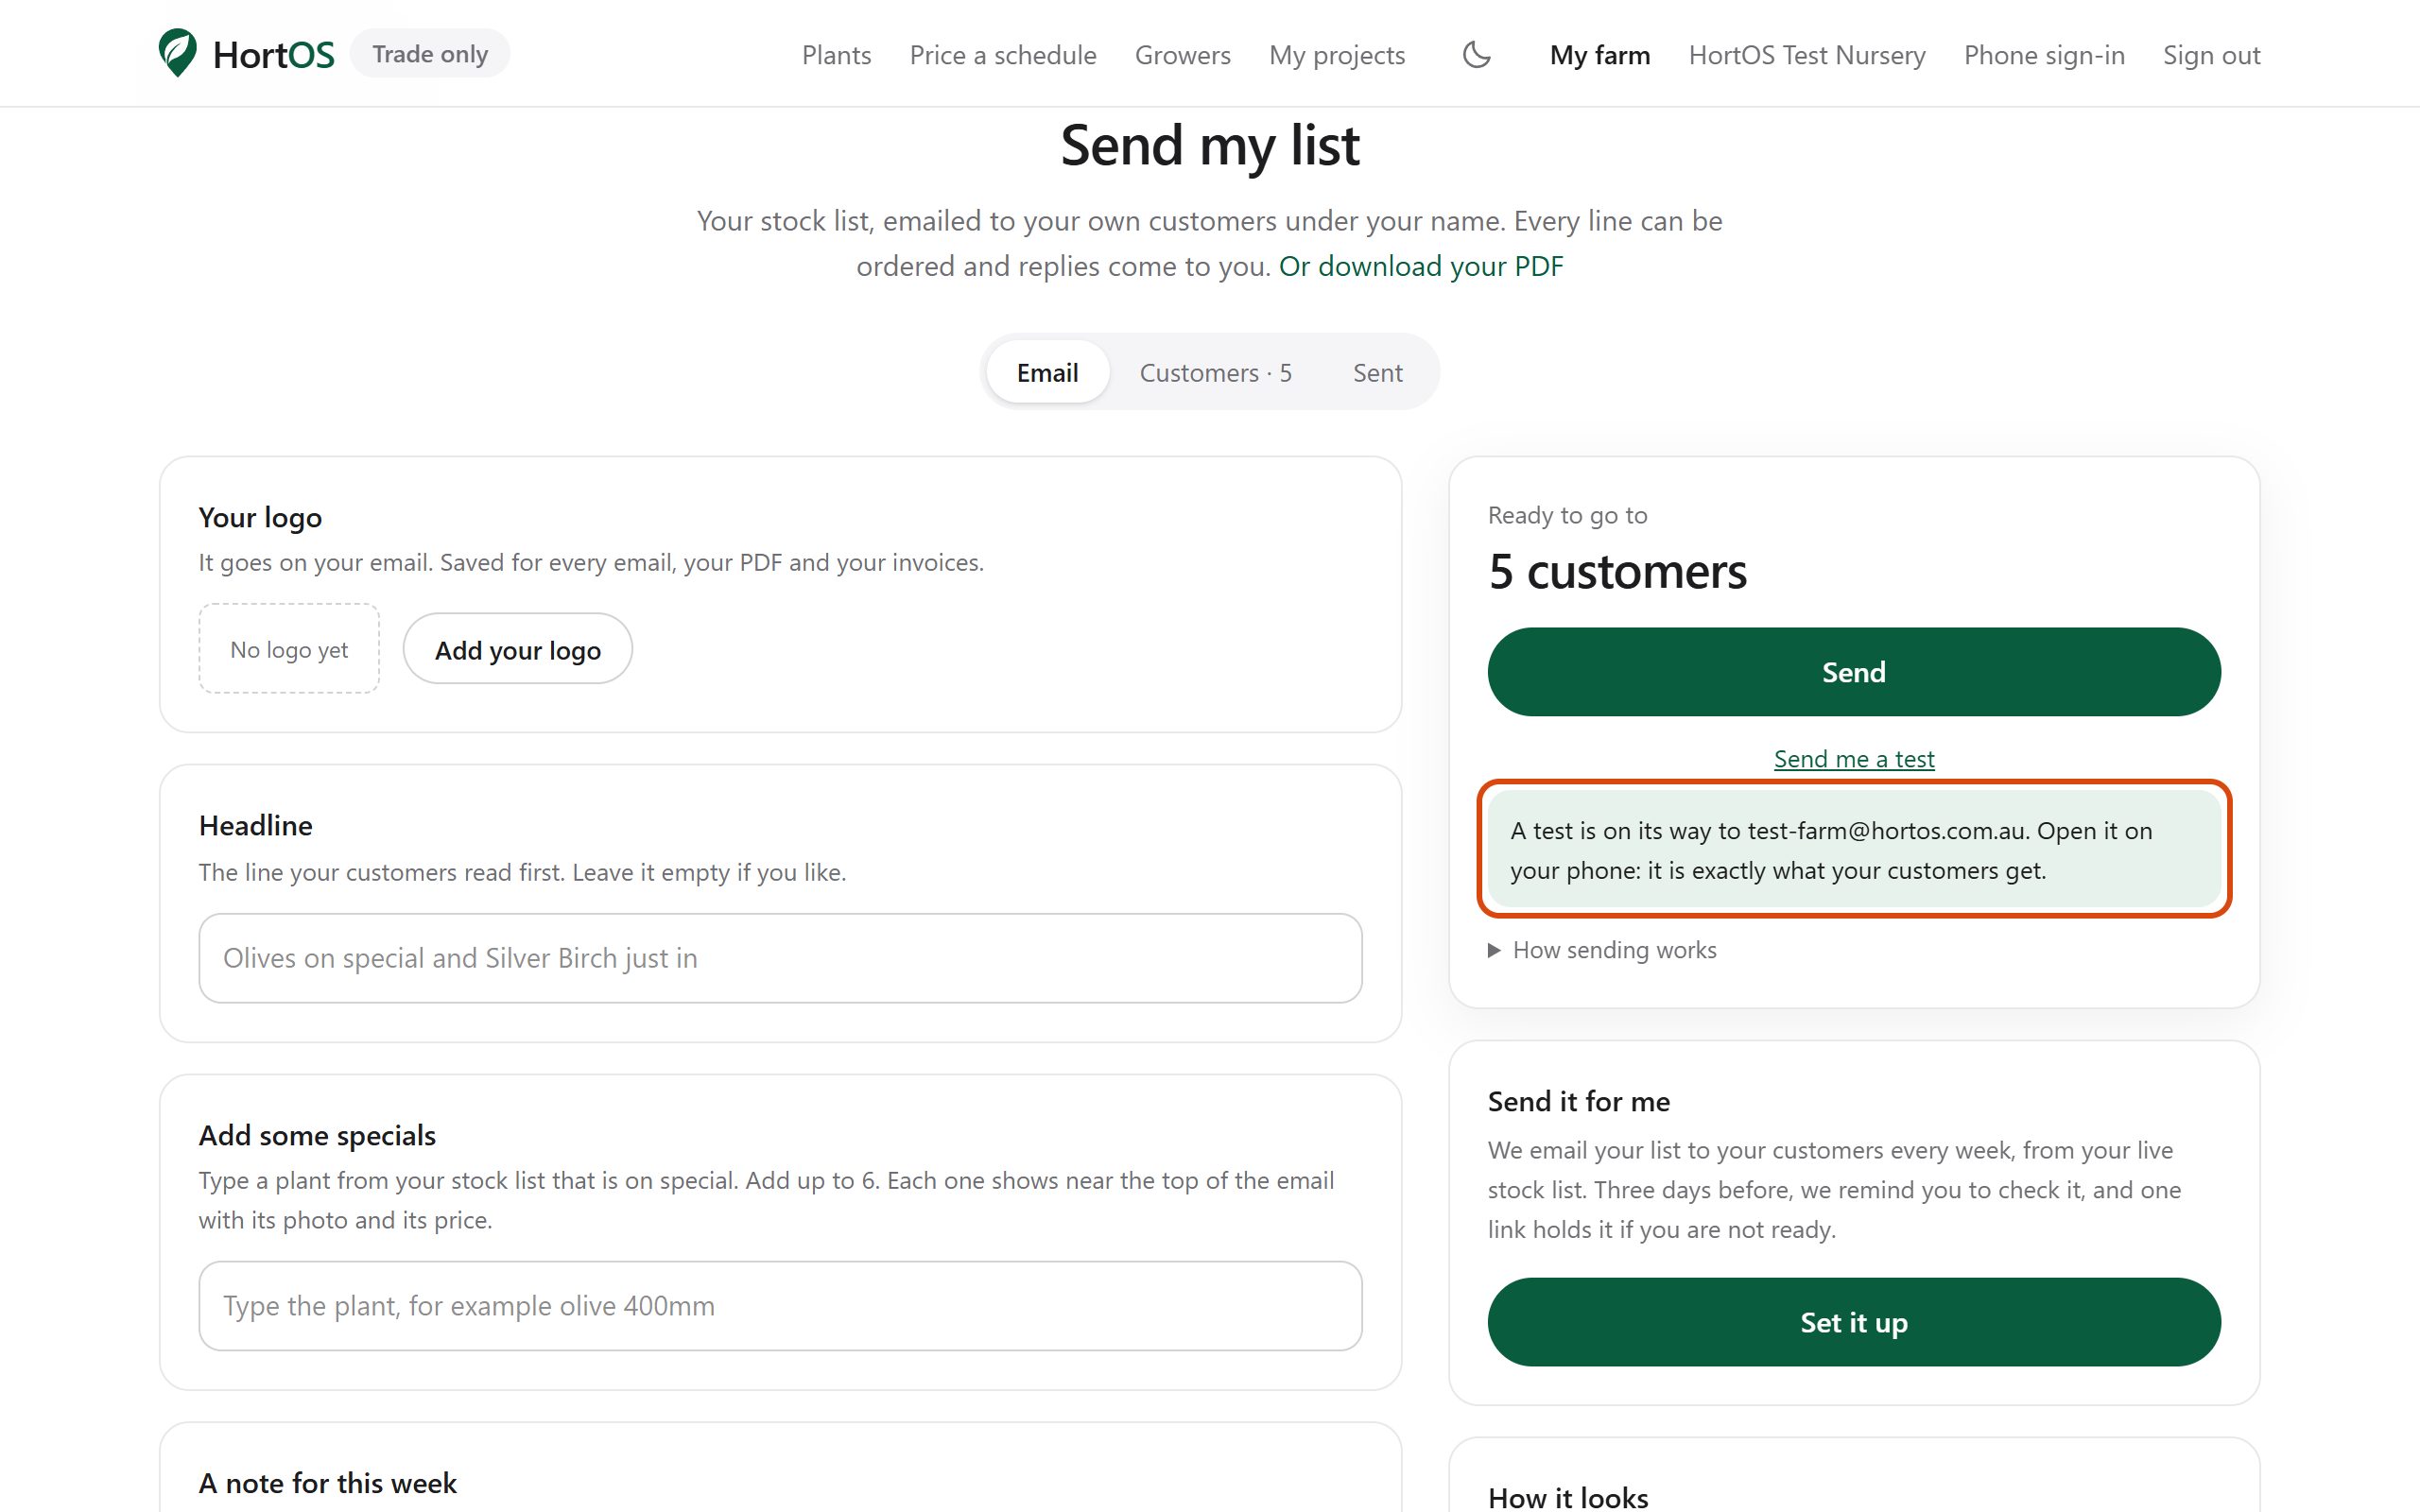The height and width of the screenshot is (1512, 2420).
Task: Select the Email tab
Action: tap(1047, 372)
